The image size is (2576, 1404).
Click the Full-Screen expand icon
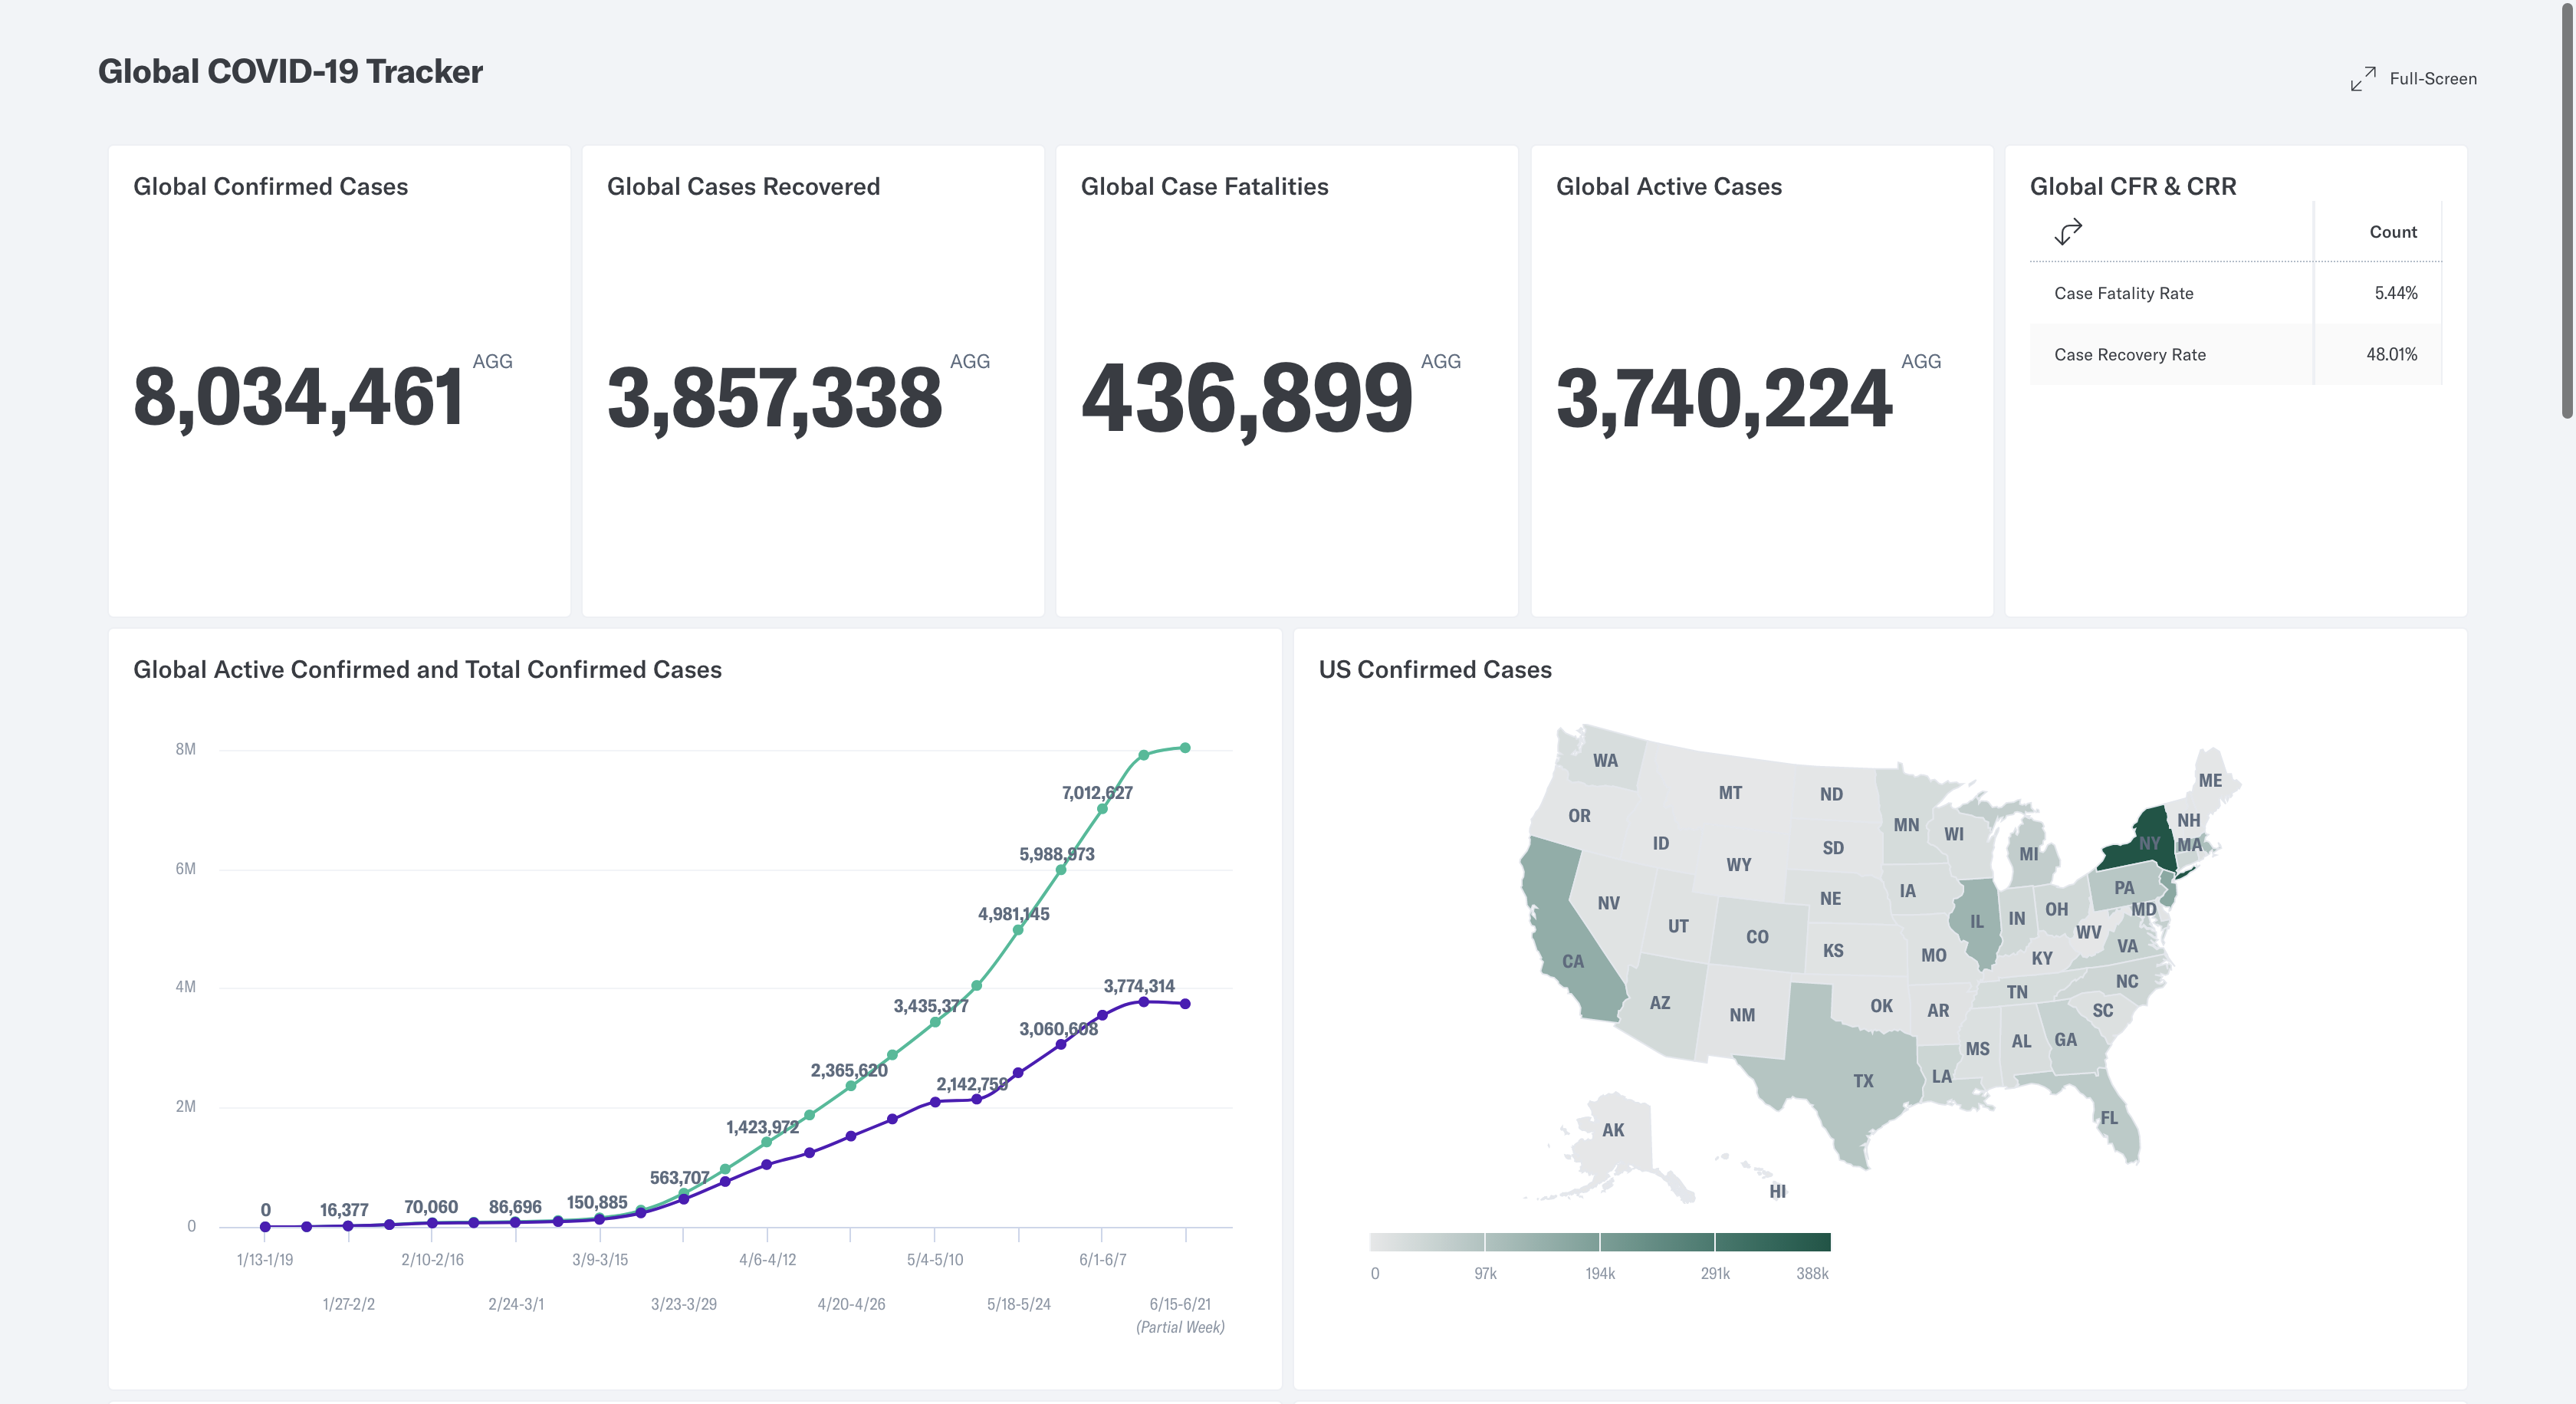pos(2363,79)
